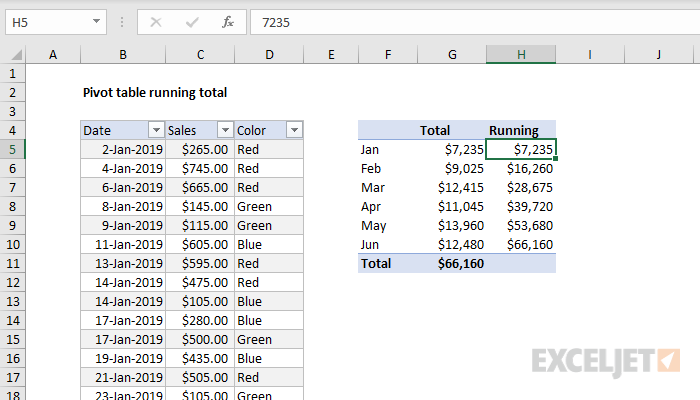Image resolution: width=700 pixels, height=400 pixels.
Task: Click the formula bar showing 7235
Action: pyautogui.click(x=475, y=22)
